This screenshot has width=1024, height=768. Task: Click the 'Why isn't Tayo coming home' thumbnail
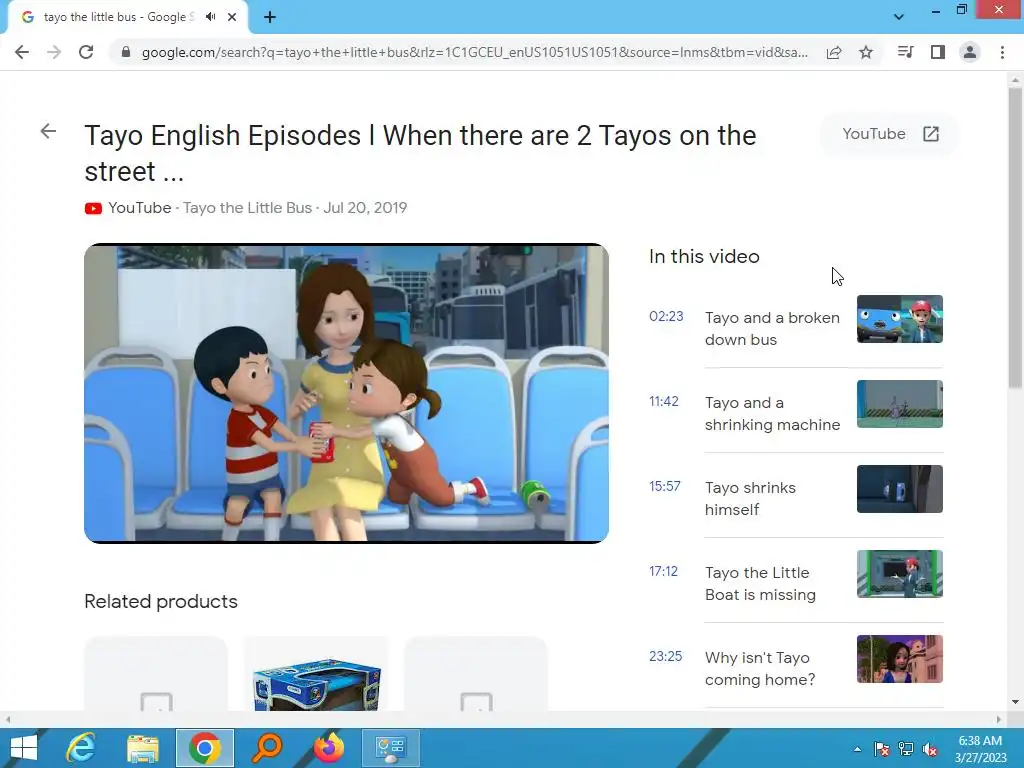click(900, 658)
